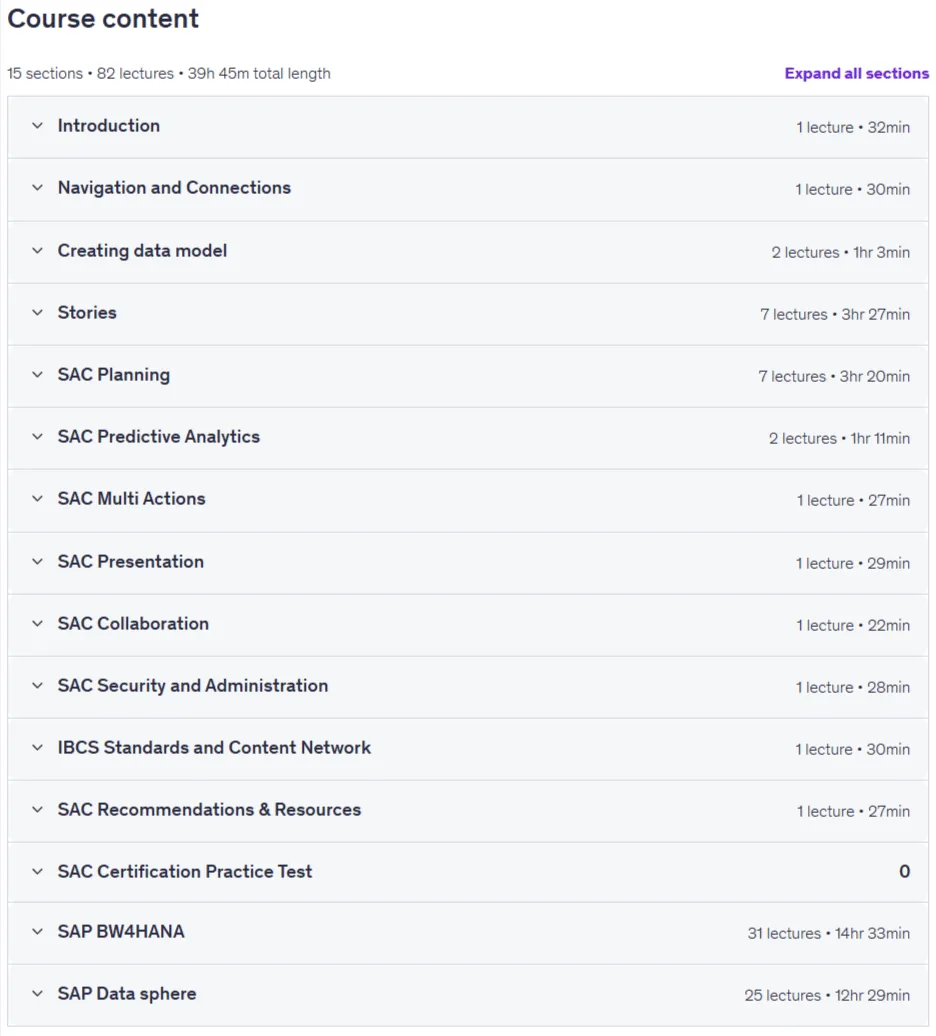The width and height of the screenshot is (936, 1036).
Task: Click the 25 lectures 12hr 29min label
Action: tap(827, 996)
